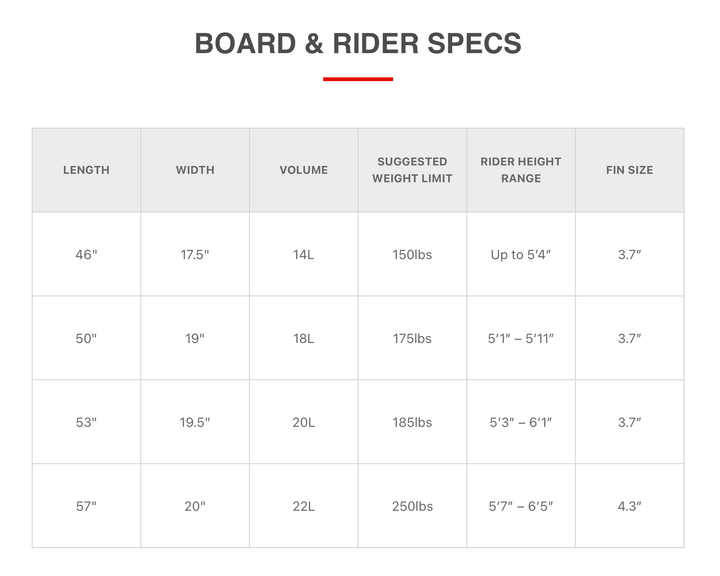Click the 250lbs weight limit cell
Image resolution: width=720 pixels, height=576 pixels.
tap(412, 506)
